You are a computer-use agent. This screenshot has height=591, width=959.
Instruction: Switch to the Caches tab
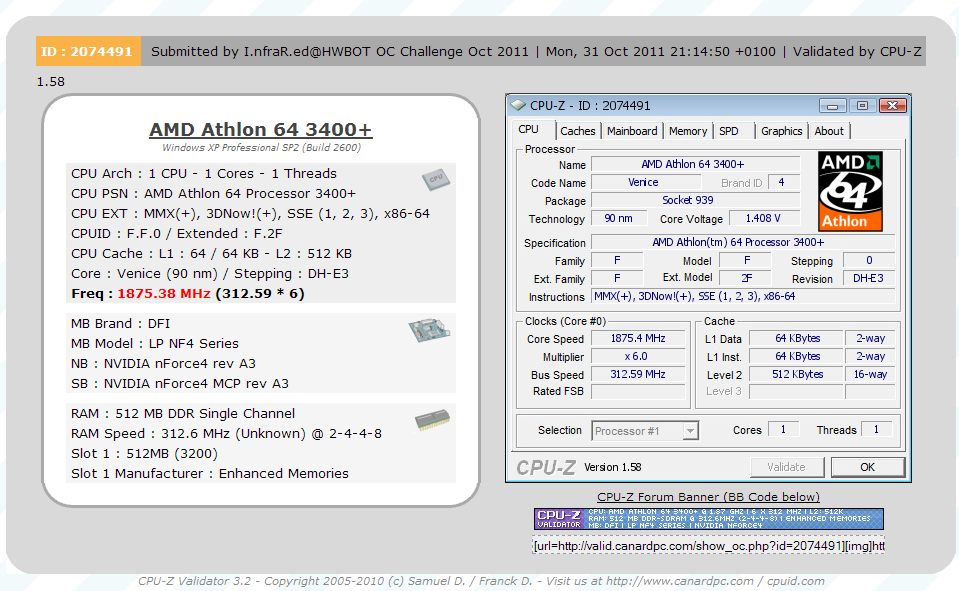coord(577,131)
